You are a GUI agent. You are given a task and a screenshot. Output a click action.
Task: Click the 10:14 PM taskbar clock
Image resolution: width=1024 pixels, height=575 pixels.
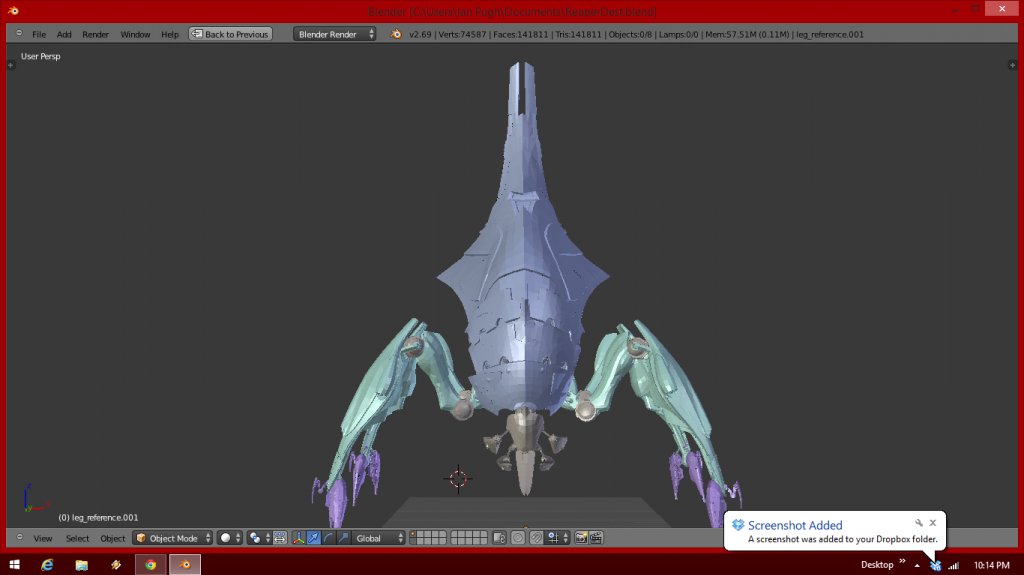(991, 565)
